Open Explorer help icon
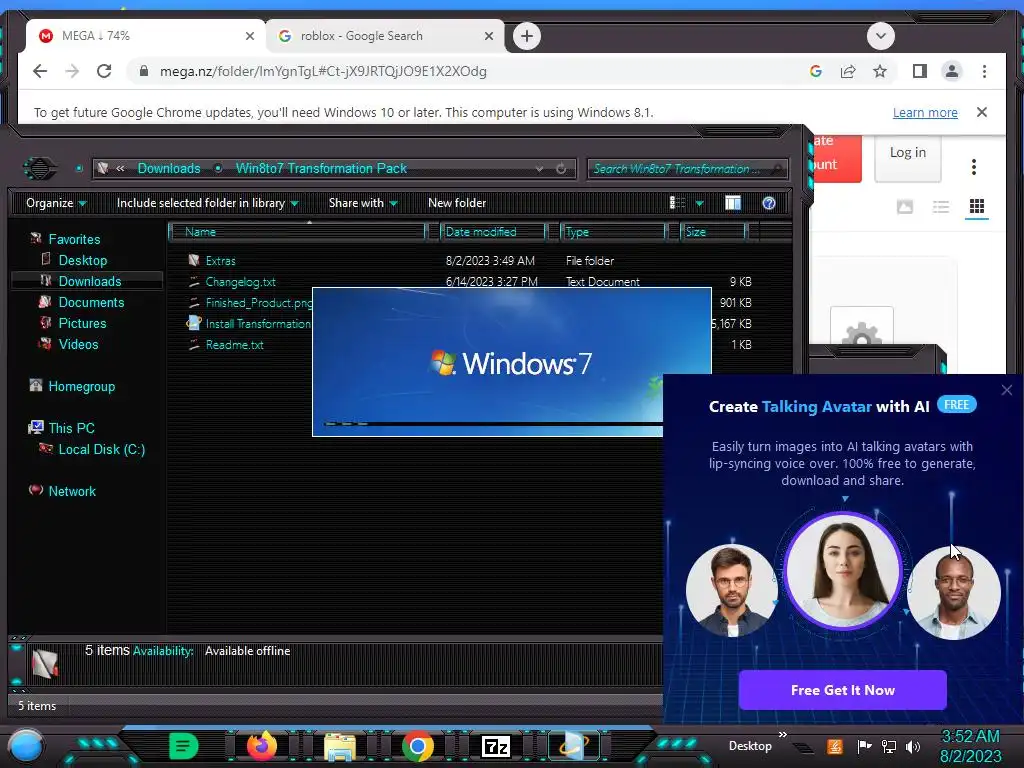The image size is (1024, 768). point(769,203)
